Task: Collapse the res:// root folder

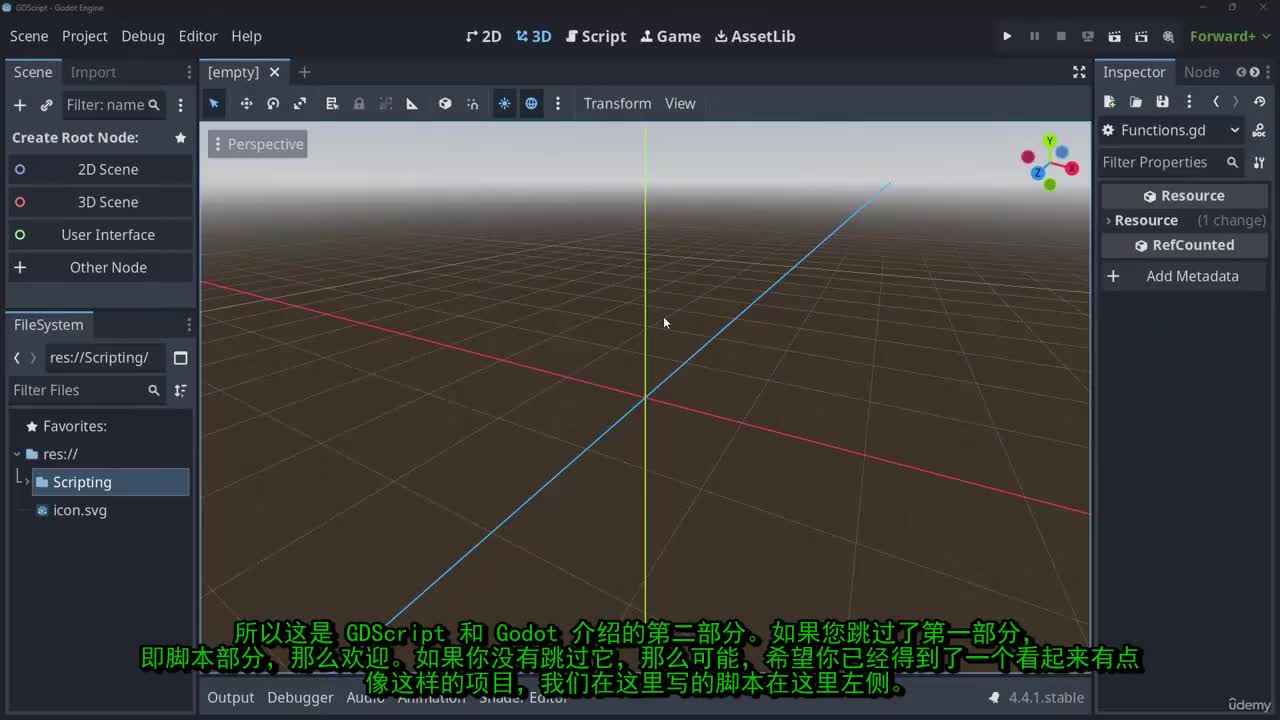Action: point(17,454)
